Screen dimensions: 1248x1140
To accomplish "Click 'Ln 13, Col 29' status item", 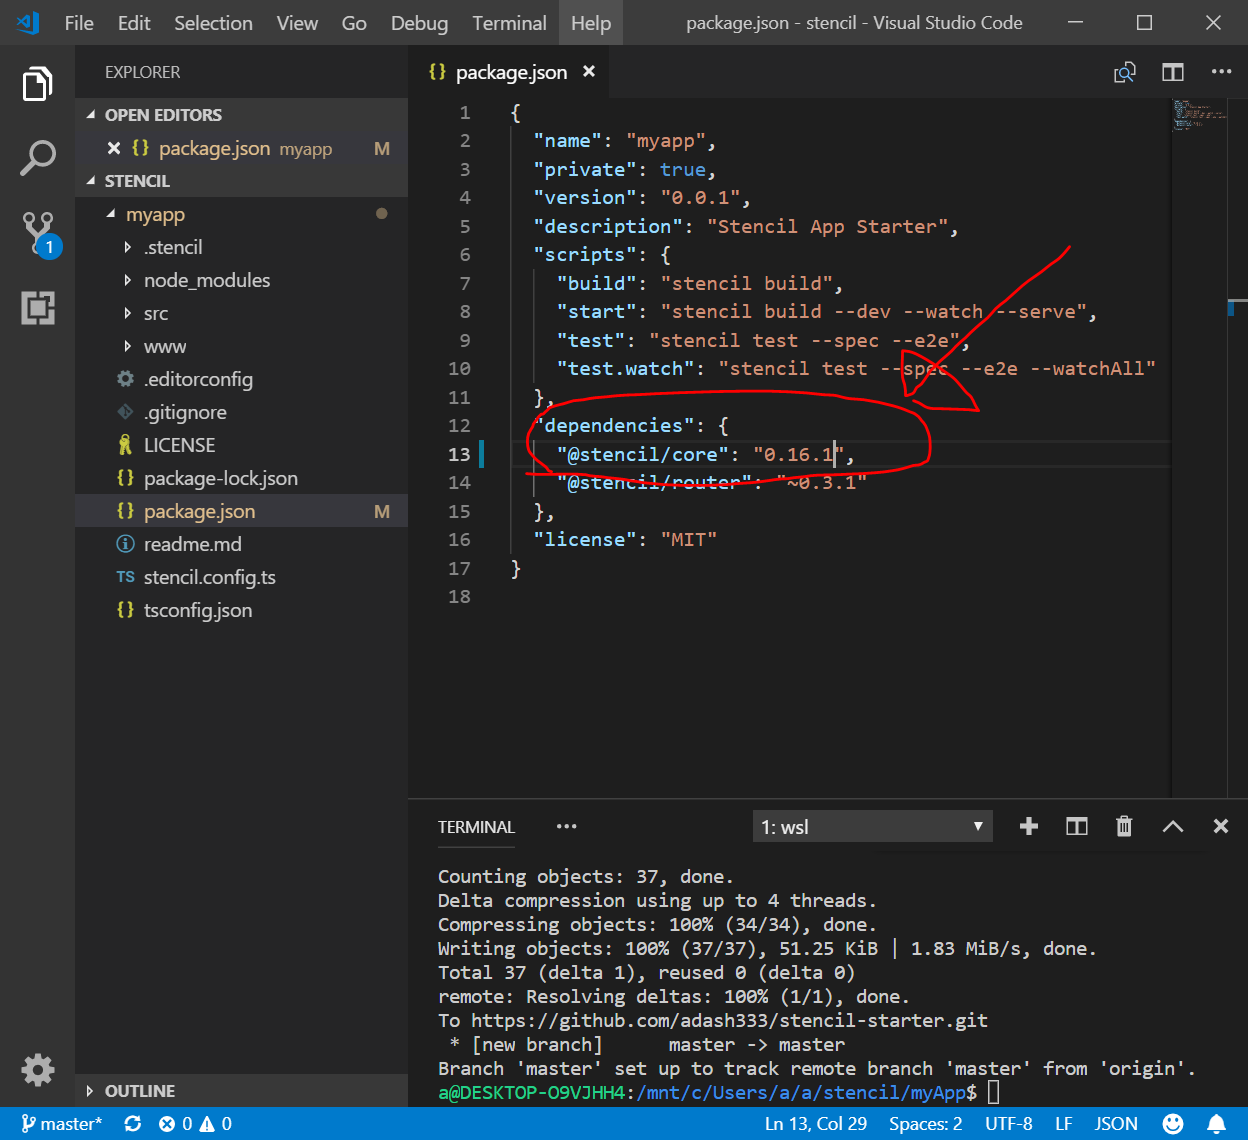I will coord(815,1124).
